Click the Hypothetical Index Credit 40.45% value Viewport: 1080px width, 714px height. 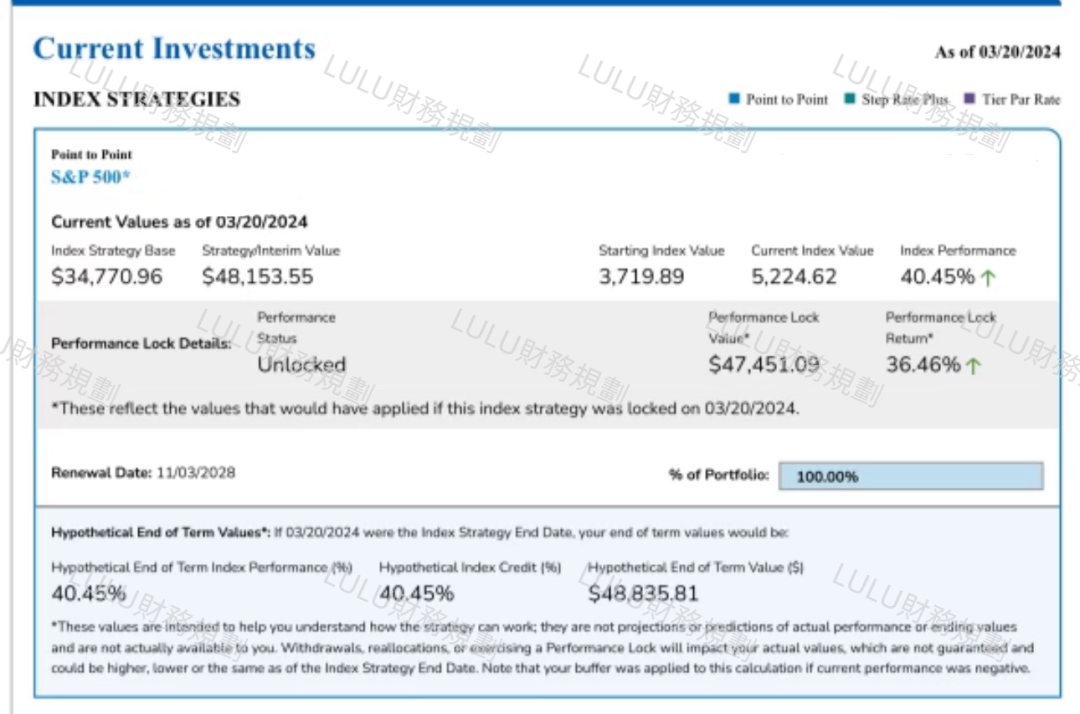click(417, 594)
